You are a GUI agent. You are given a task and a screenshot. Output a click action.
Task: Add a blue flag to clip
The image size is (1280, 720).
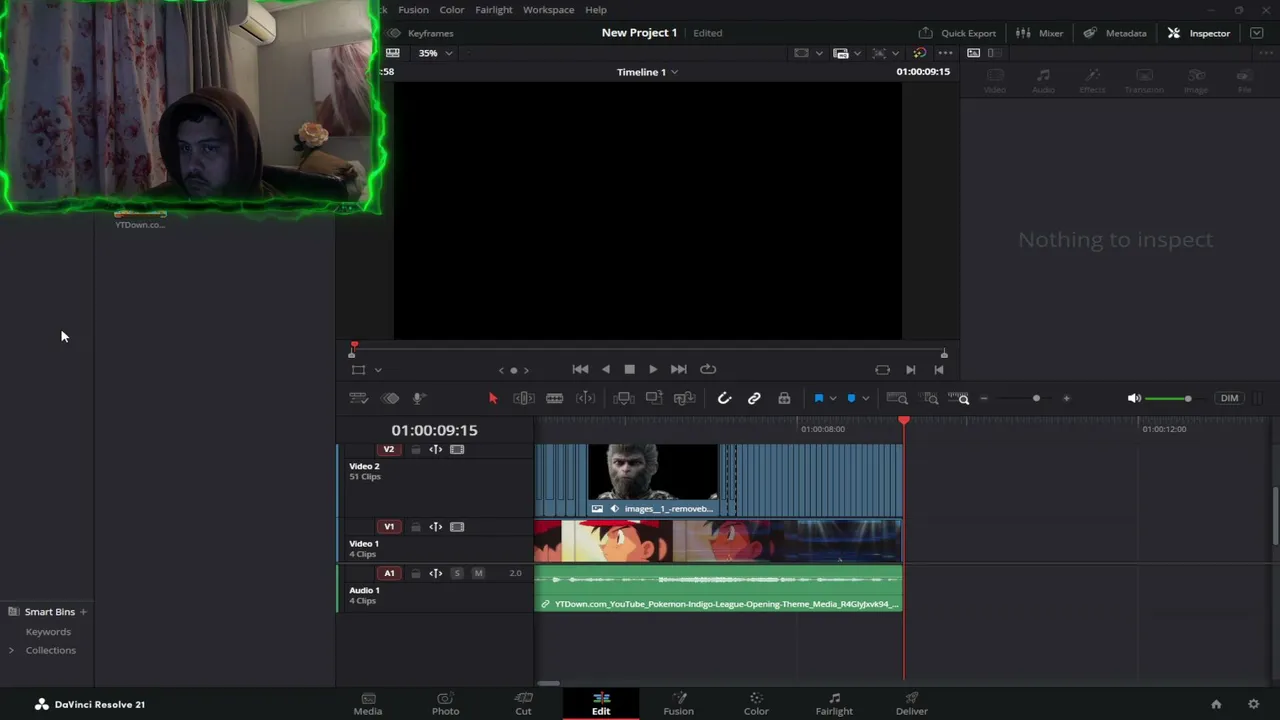[x=818, y=398]
